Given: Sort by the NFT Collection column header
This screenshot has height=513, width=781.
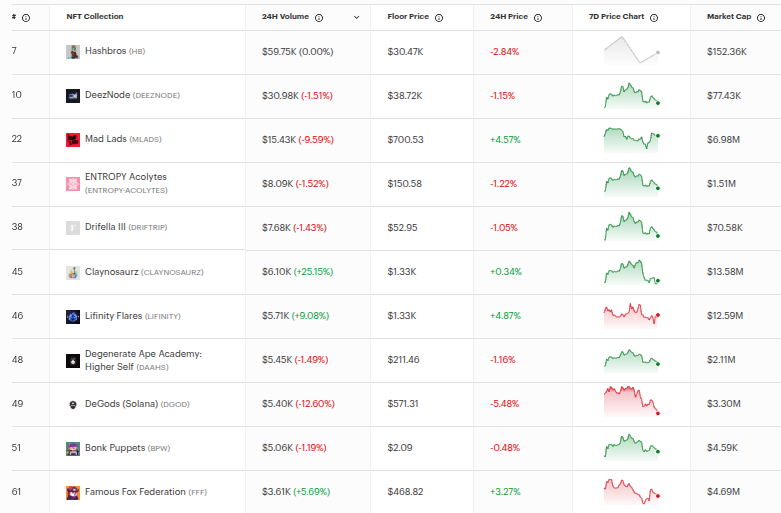Looking at the screenshot, I should [x=95, y=16].
